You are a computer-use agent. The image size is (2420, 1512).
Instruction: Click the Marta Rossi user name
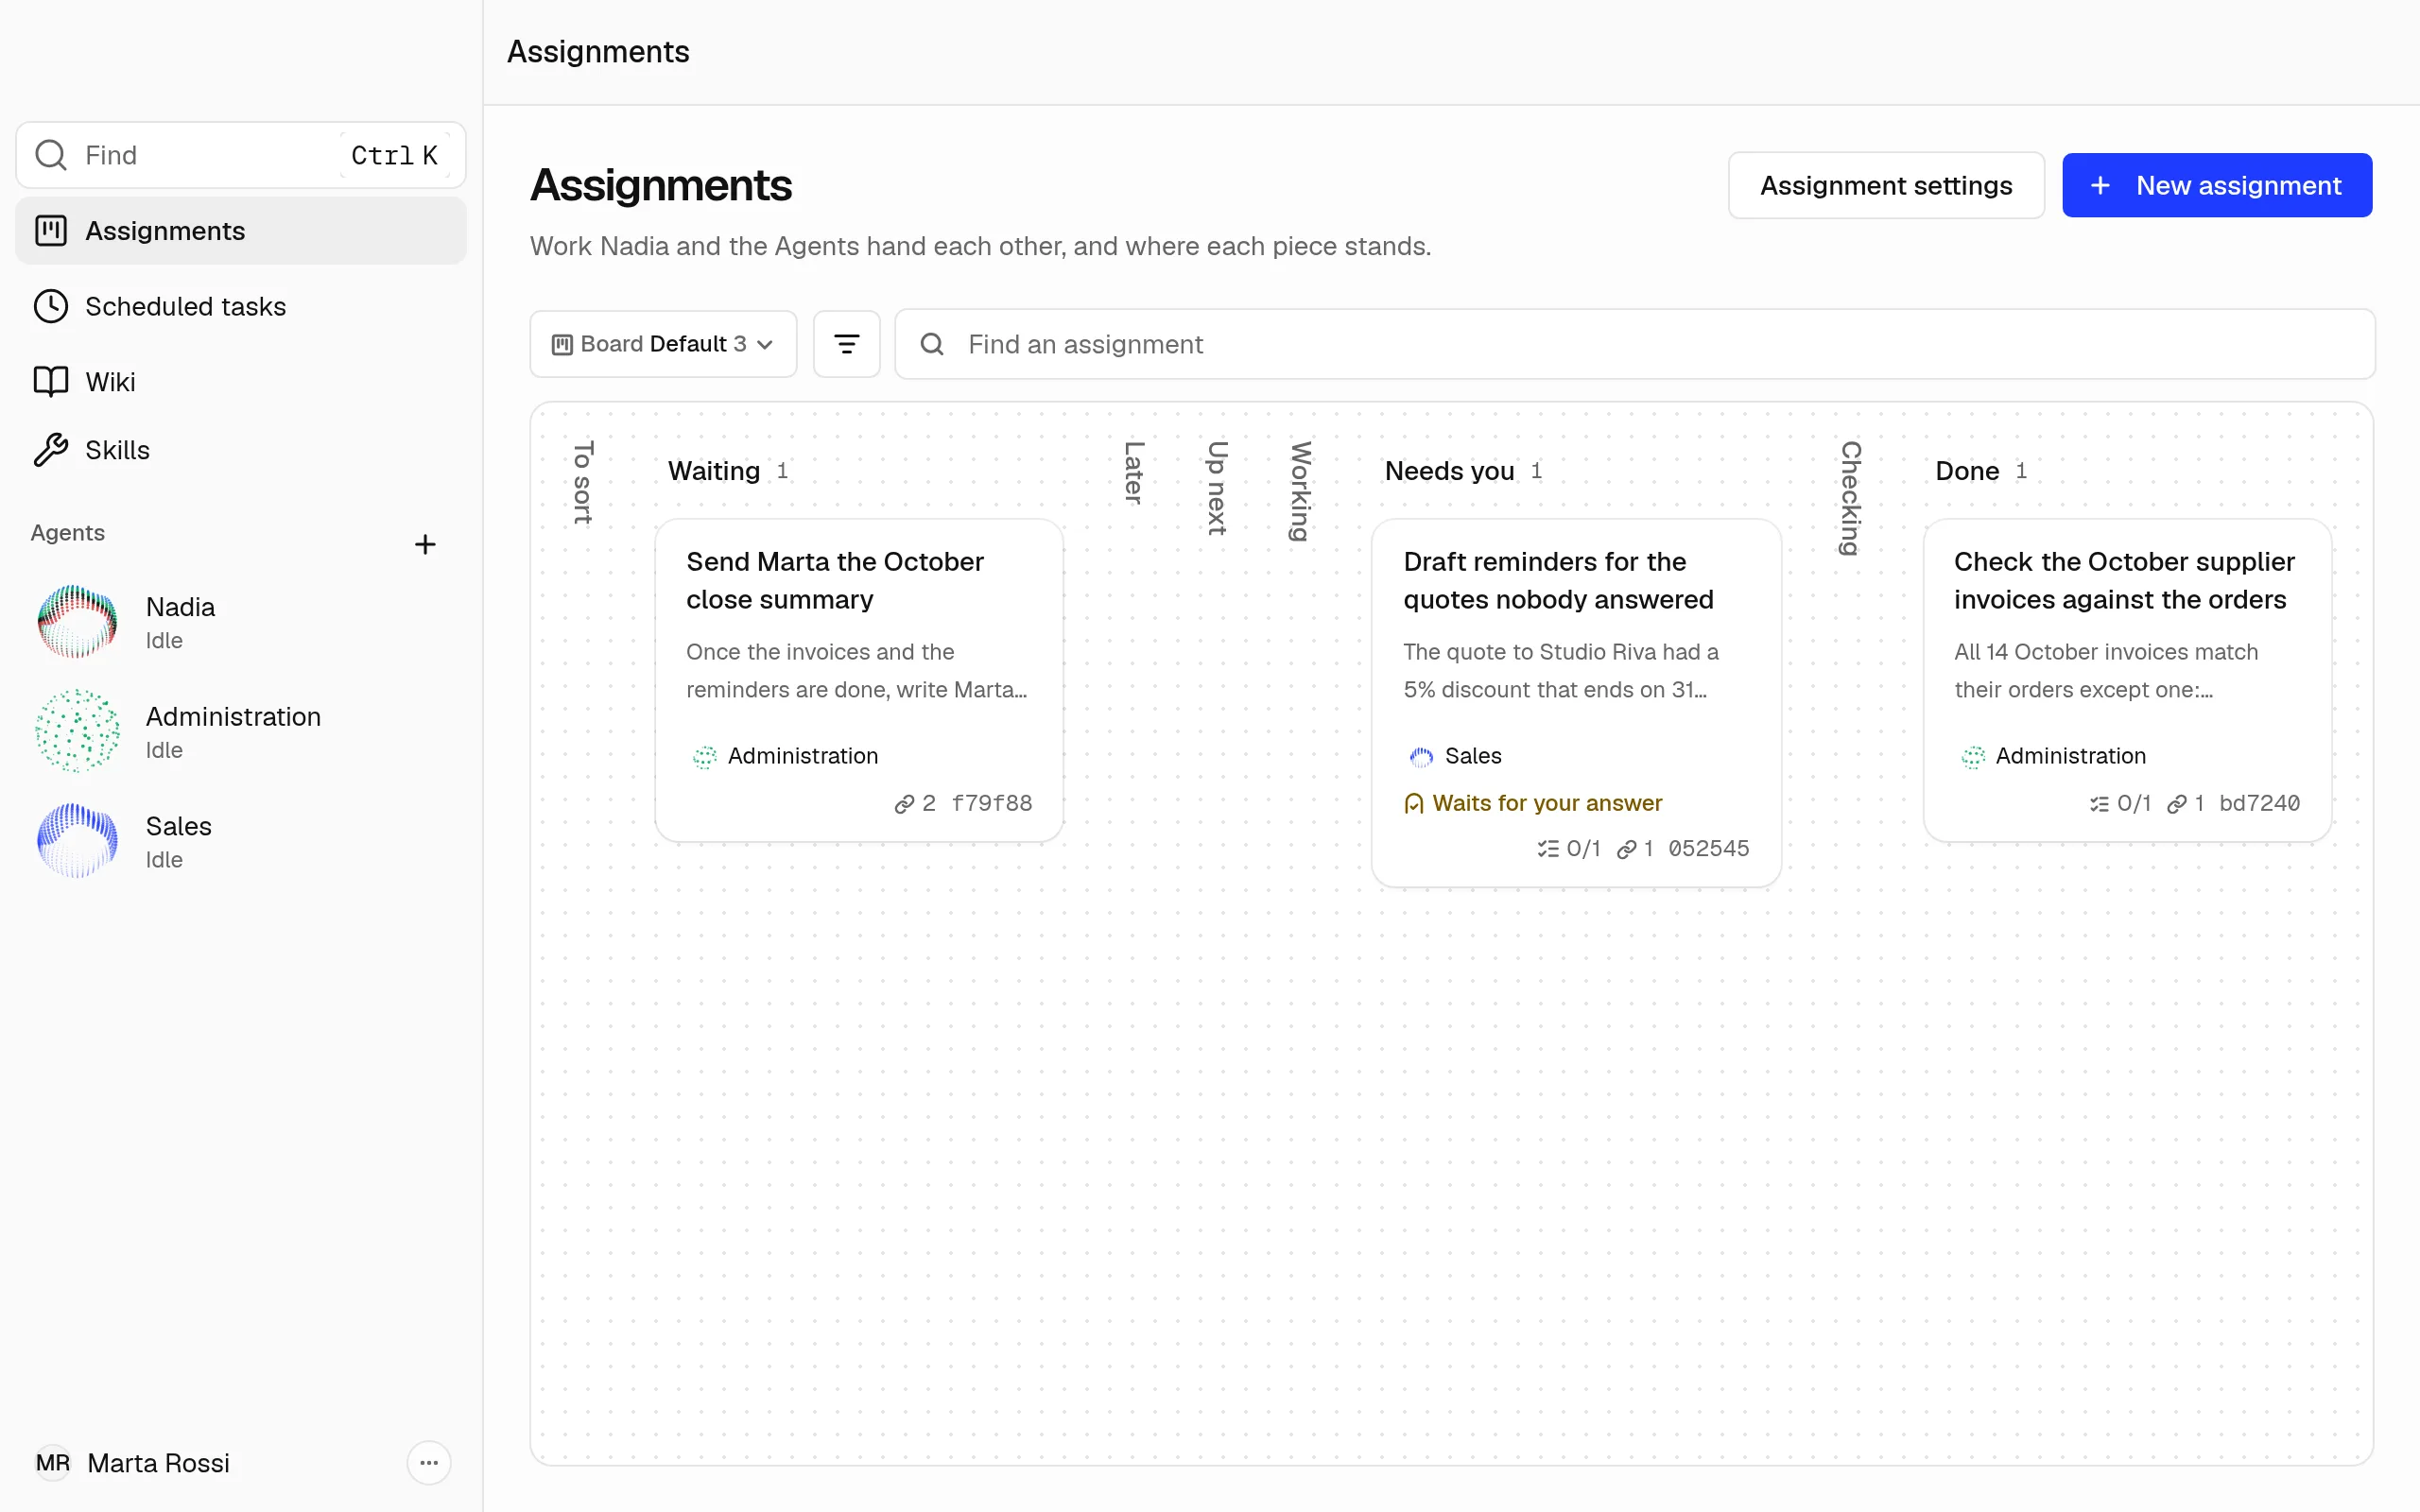158,1463
